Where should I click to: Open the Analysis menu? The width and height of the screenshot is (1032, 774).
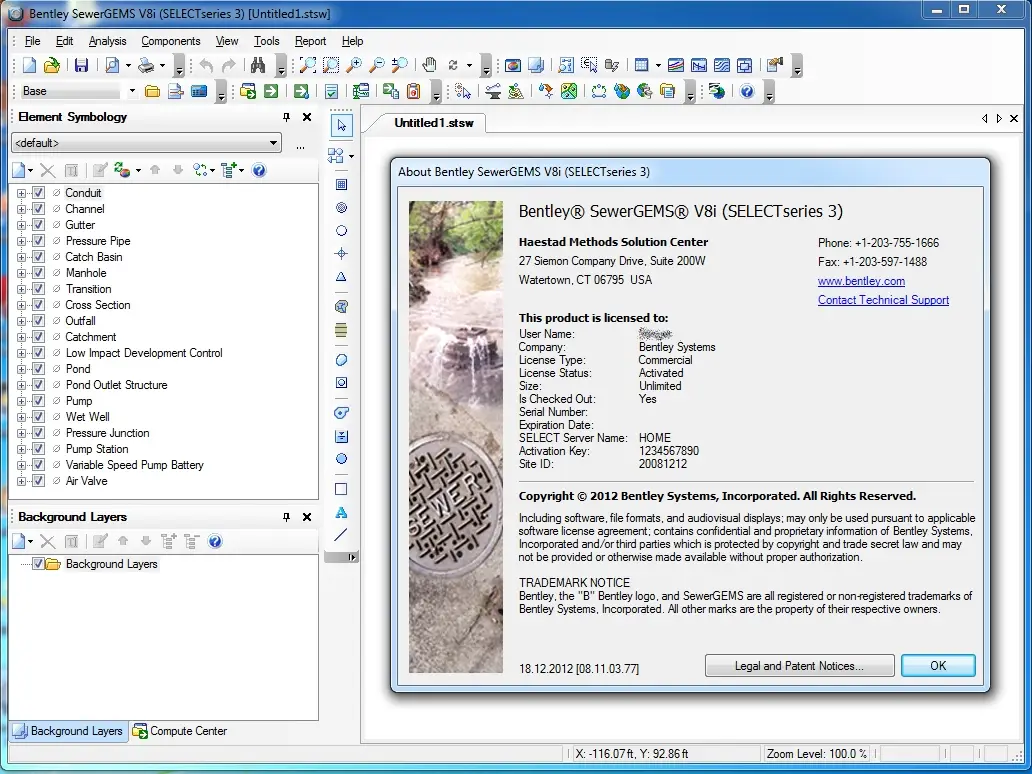click(107, 41)
